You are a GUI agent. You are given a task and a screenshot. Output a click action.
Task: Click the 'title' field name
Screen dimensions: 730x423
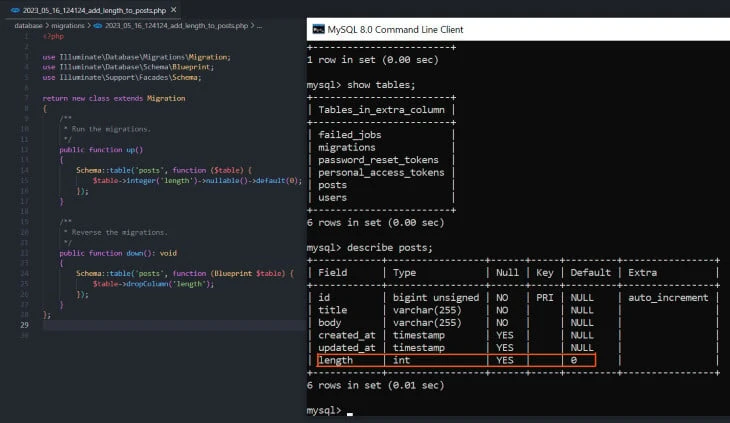[x=332, y=310]
